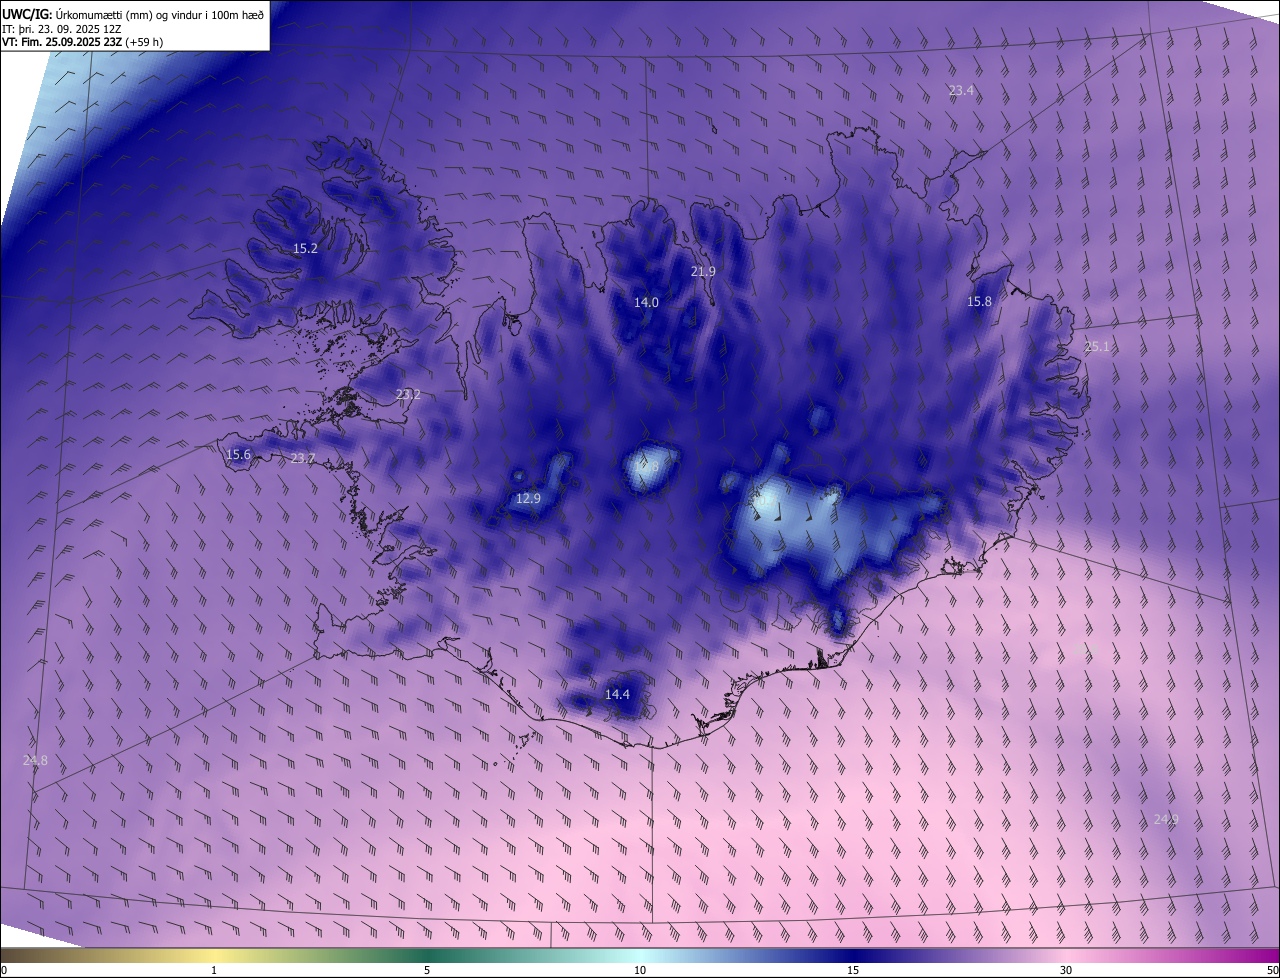Click the 23.4 value label over the sea
This screenshot has width=1280, height=978.
click(961, 91)
